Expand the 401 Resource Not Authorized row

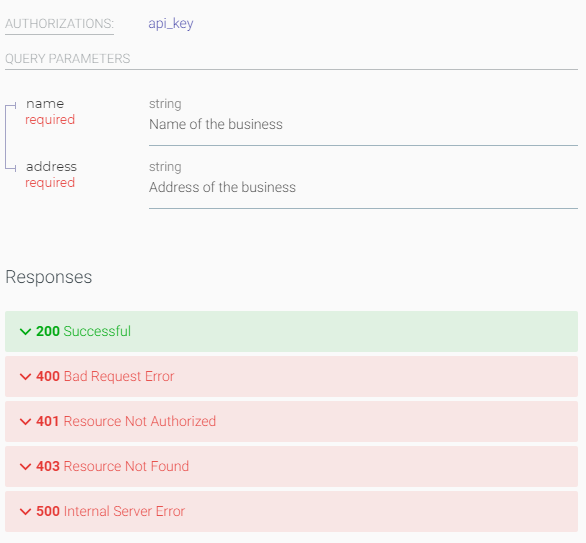292,422
